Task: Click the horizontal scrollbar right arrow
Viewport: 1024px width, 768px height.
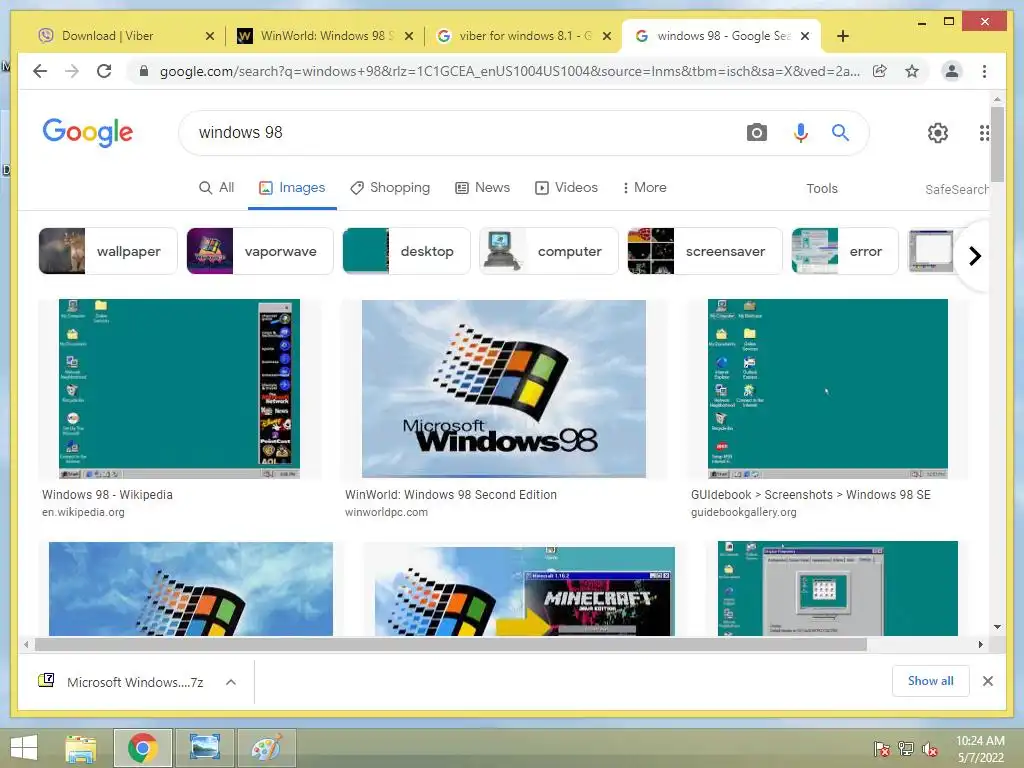Action: tap(980, 645)
